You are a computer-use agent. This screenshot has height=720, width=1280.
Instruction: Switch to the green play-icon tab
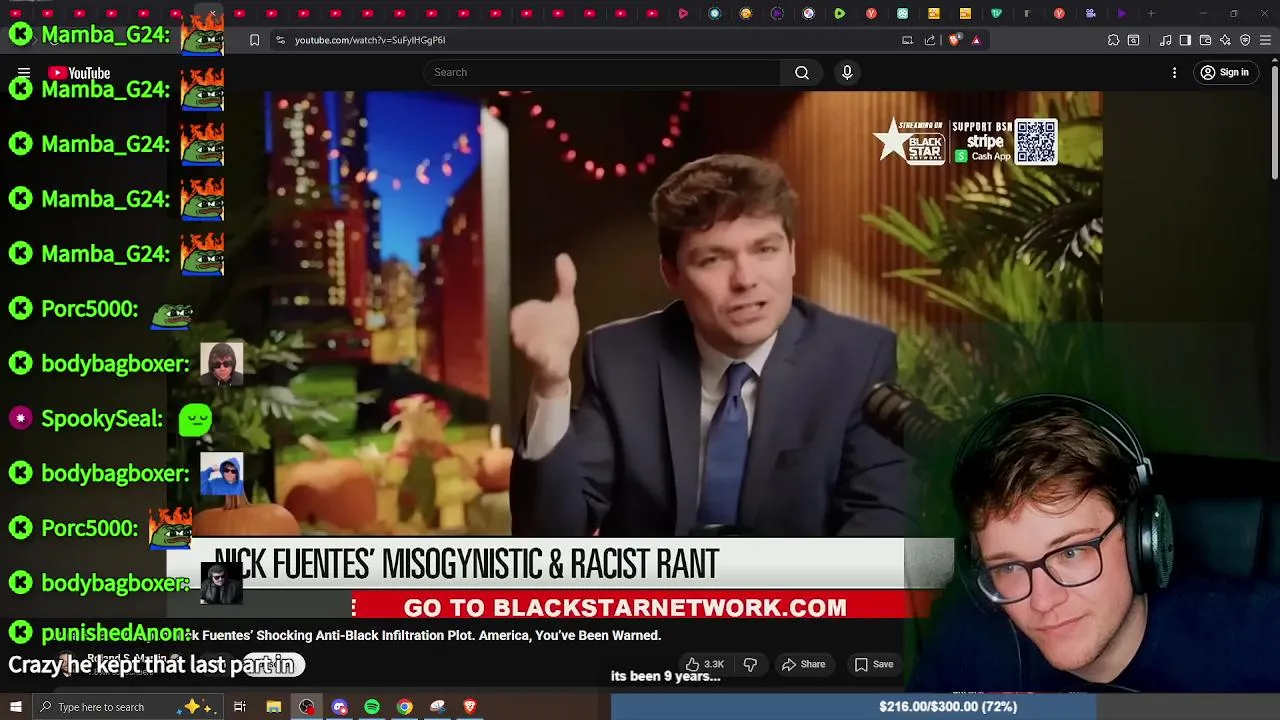[840, 14]
